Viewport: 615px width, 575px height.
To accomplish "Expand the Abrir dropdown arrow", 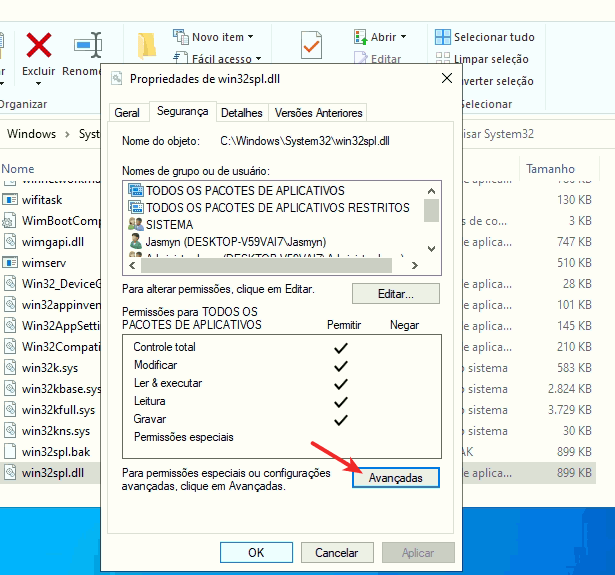I will click(404, 37).
